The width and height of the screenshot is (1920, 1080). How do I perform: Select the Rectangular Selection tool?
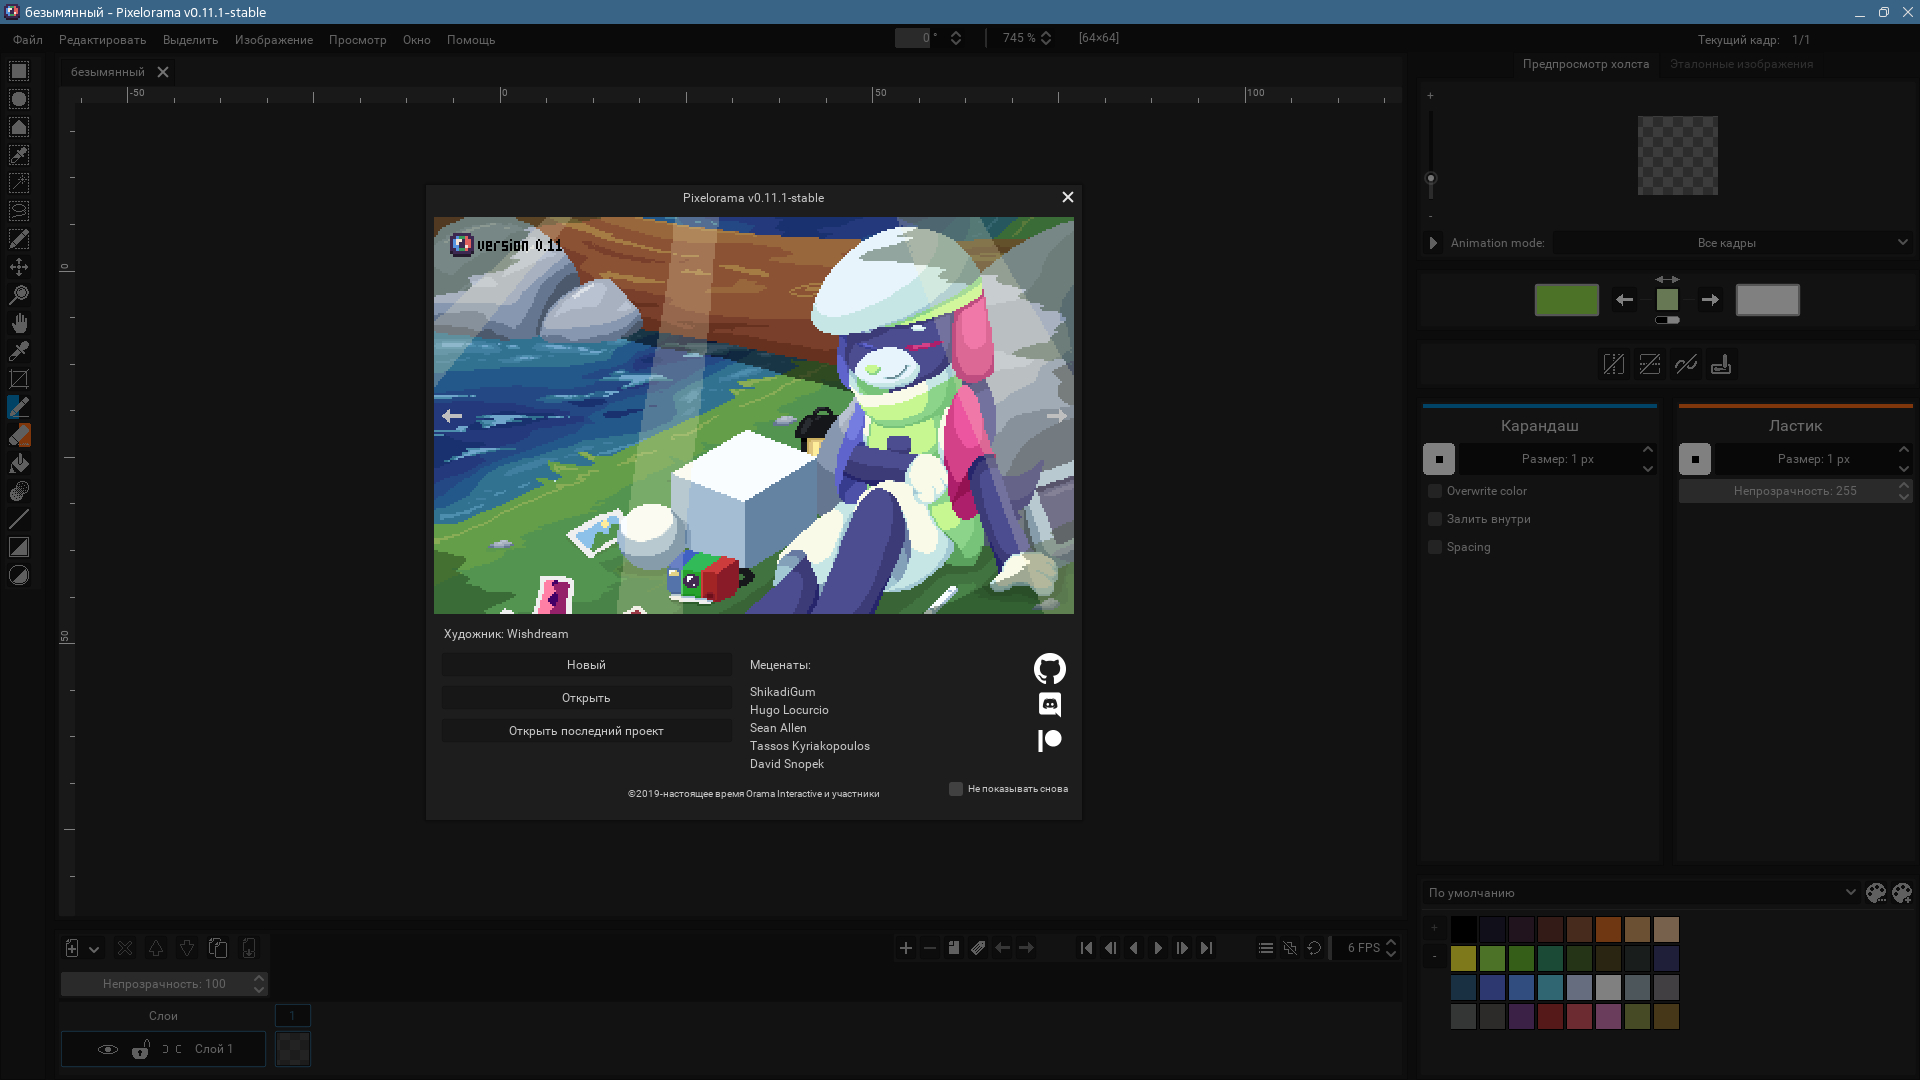[19, 71]
